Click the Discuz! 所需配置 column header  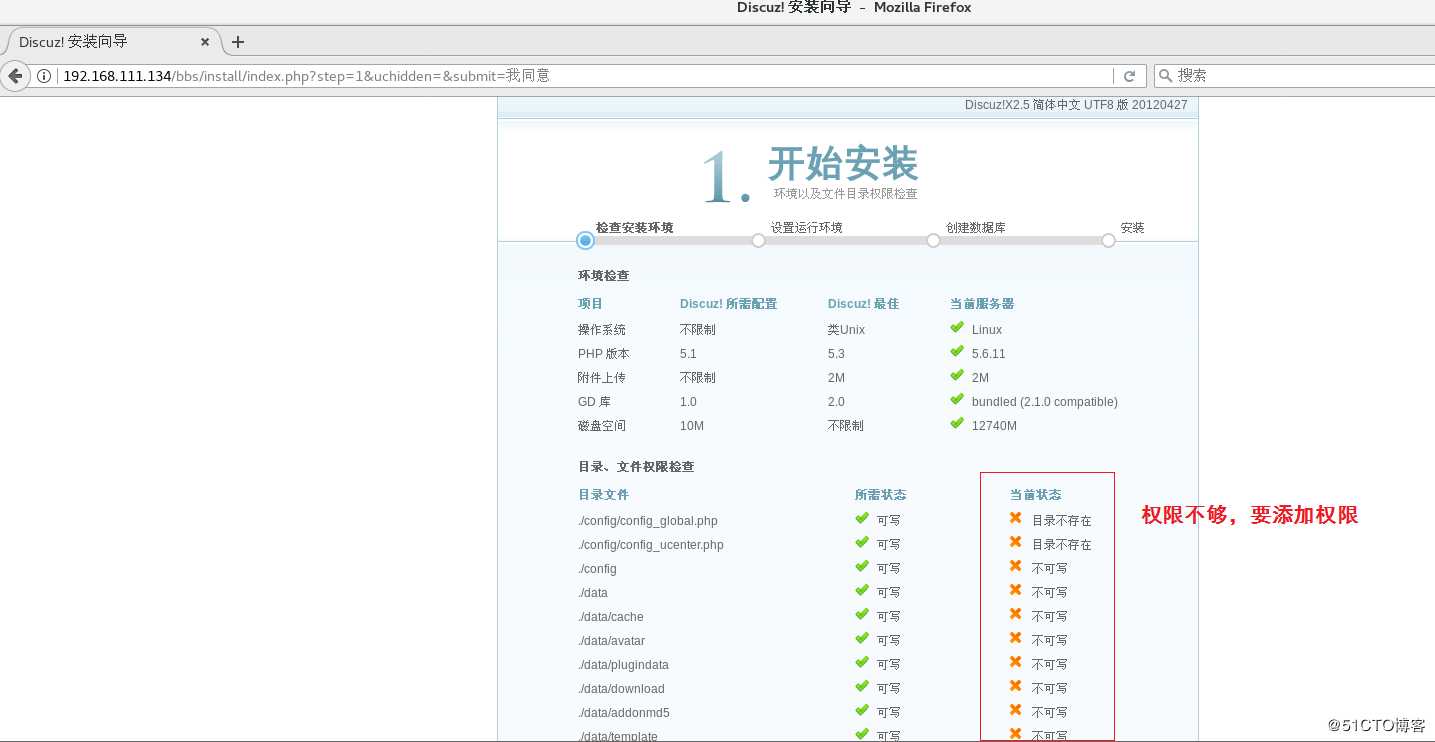(728, 304)
